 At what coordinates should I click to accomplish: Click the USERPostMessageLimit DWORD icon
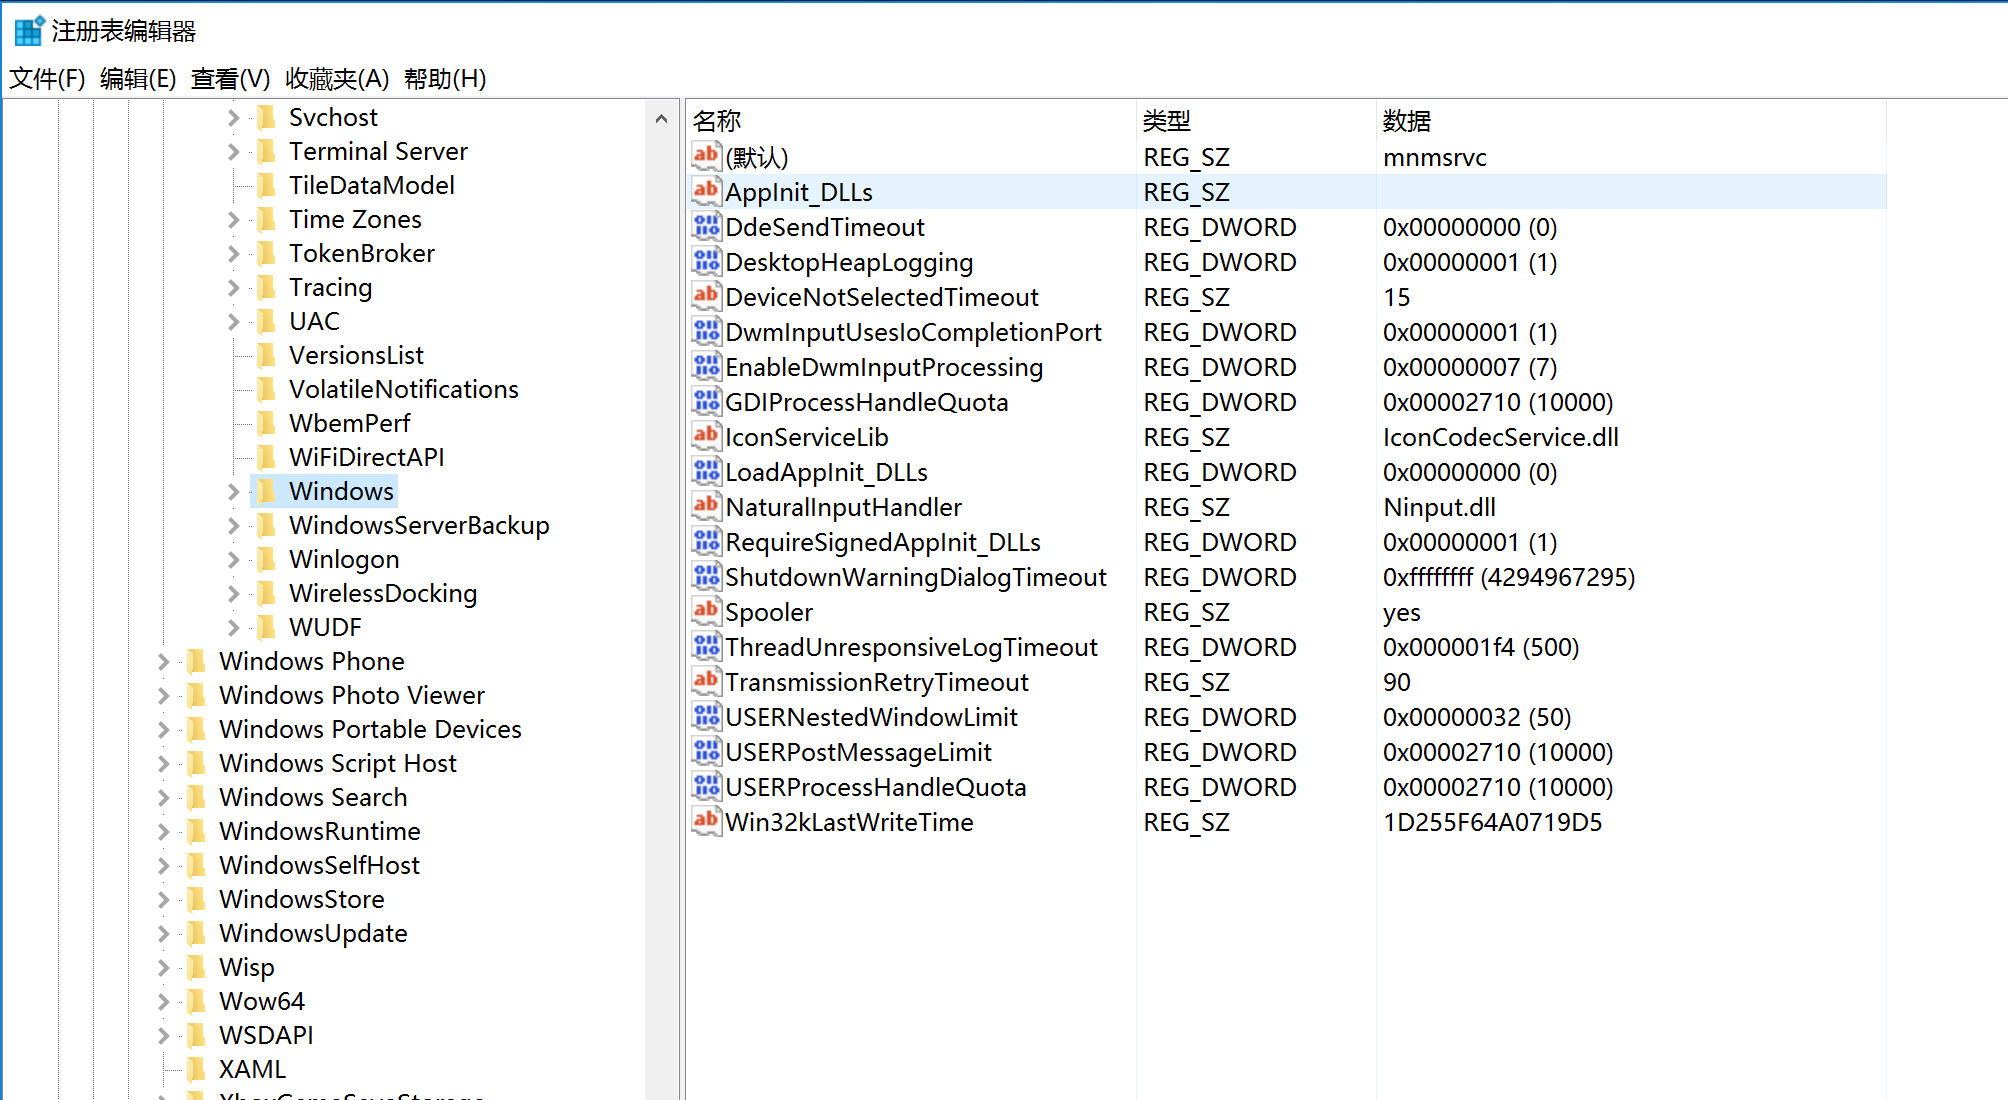[x=706, y=751]
